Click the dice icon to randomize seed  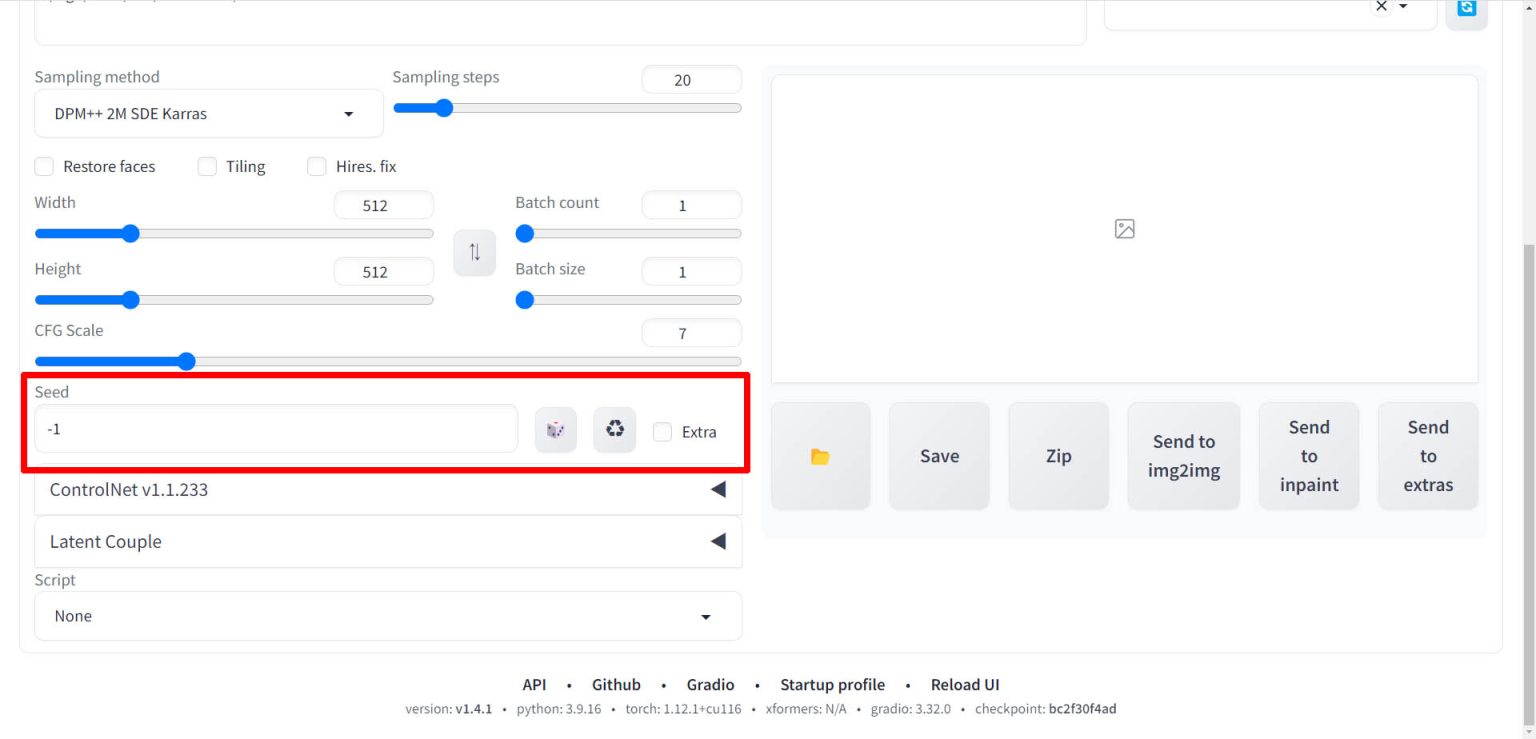555,430
